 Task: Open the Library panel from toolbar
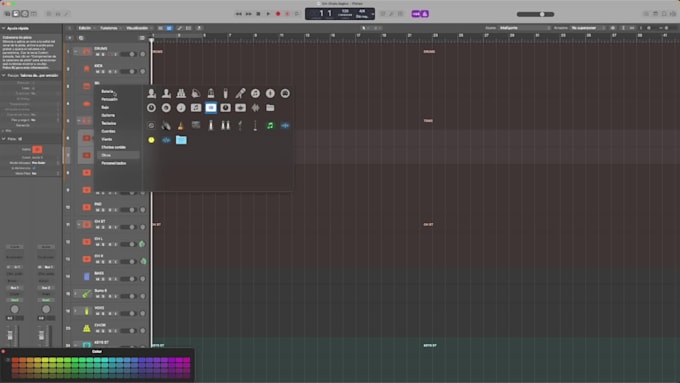pos(7,14)
